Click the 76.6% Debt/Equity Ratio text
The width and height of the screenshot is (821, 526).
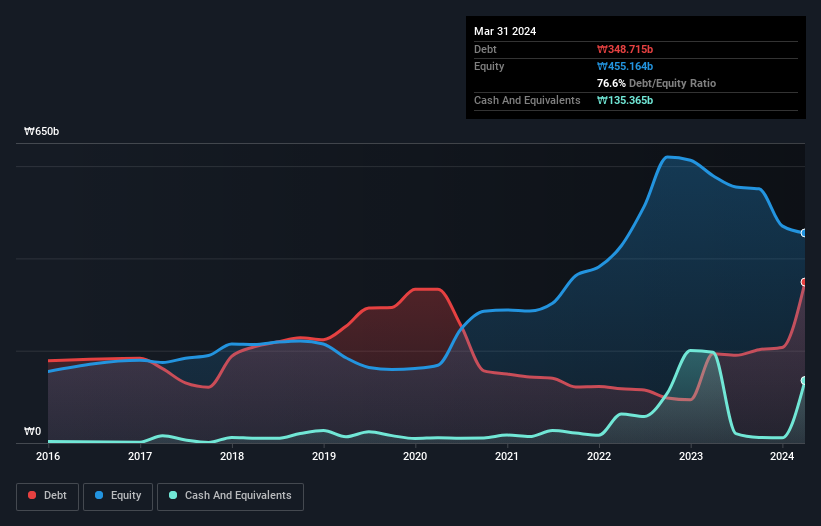pyautogui.click(x=656, y=83)
